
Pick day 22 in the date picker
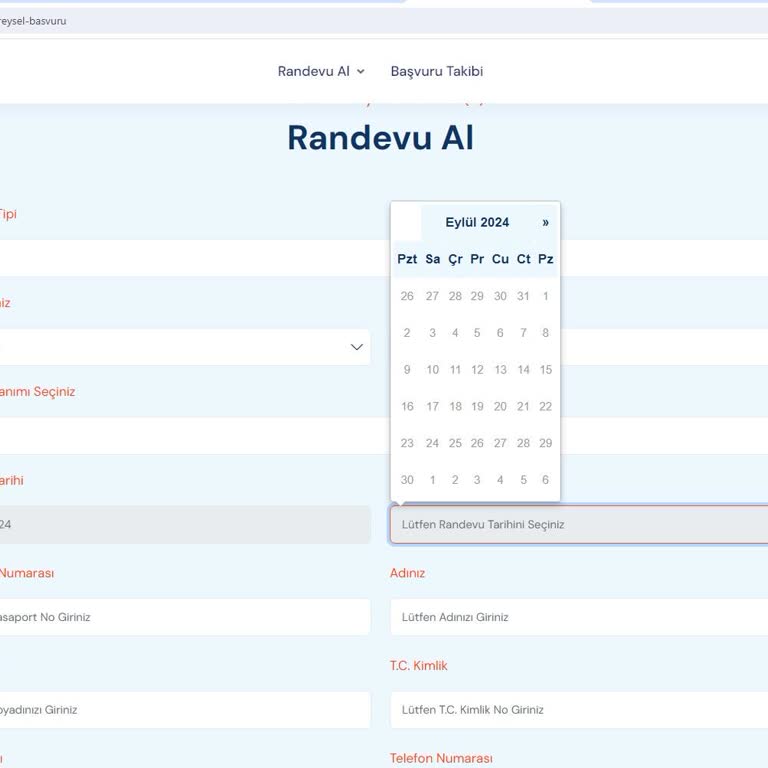pyautogui.click(x=545, y=406)
